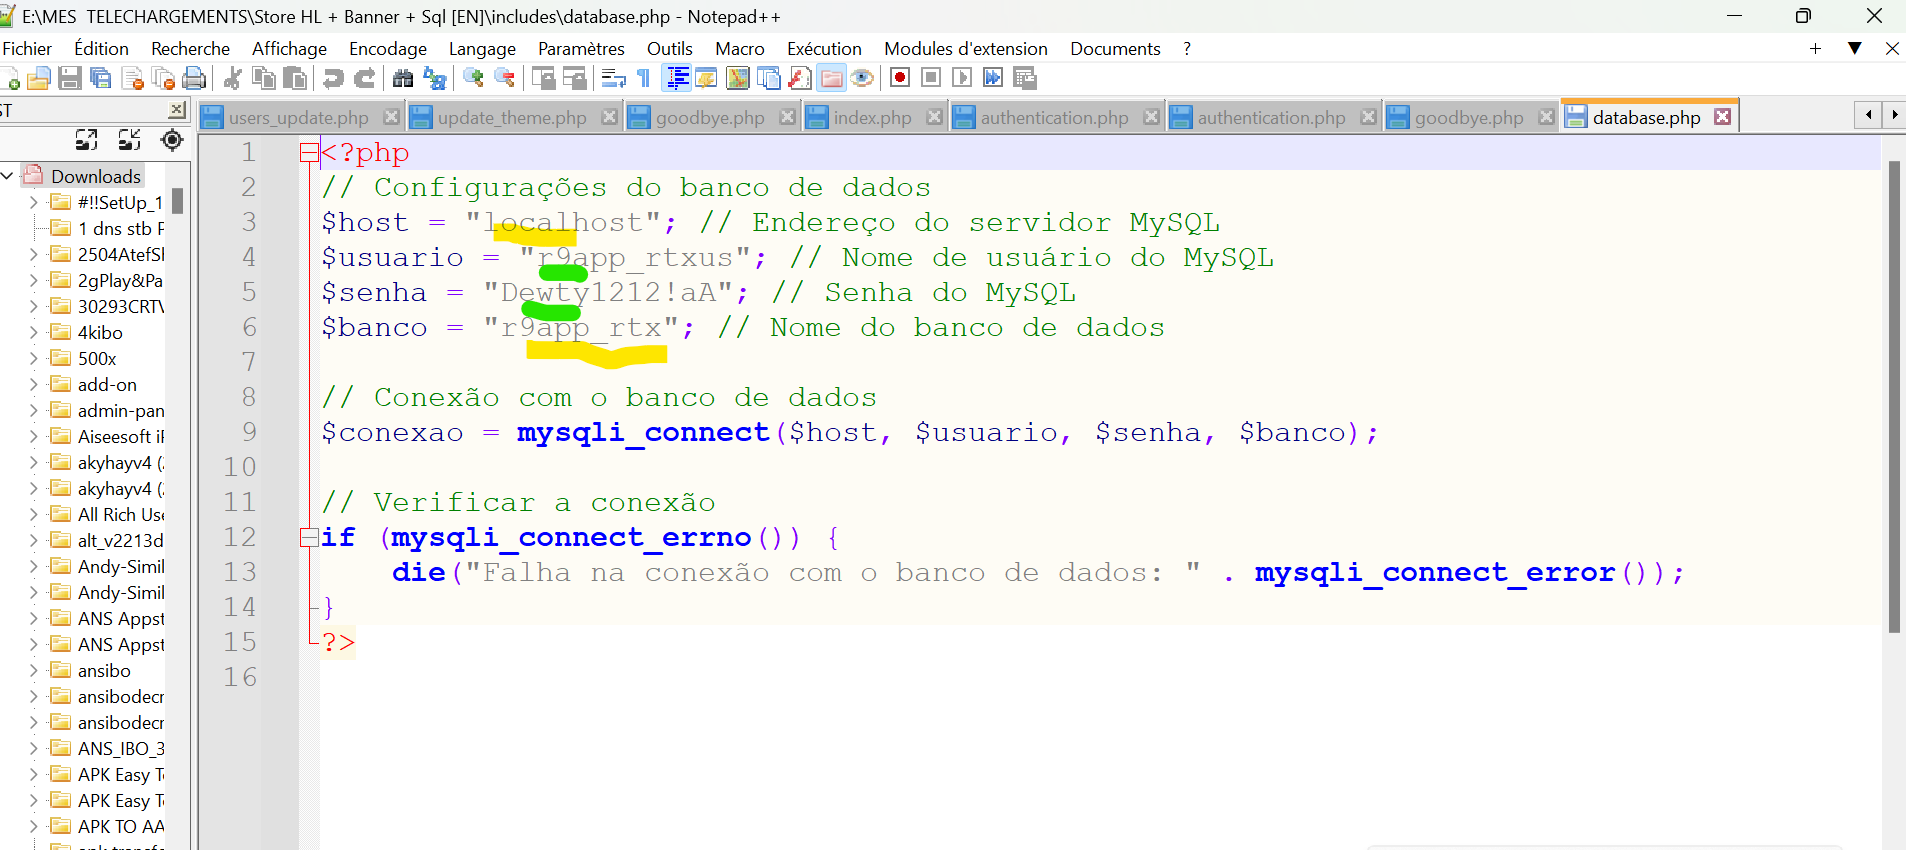Click the Save file toolbar icon
The width and height of the screenshot is (1906, 850).
tap(70, 78)
